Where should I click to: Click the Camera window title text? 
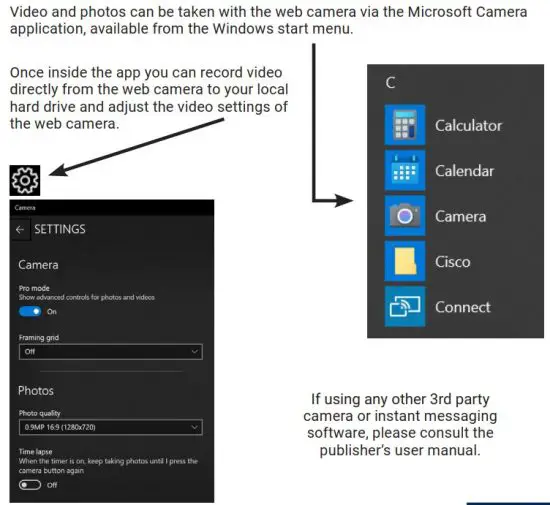click(25, 208)
